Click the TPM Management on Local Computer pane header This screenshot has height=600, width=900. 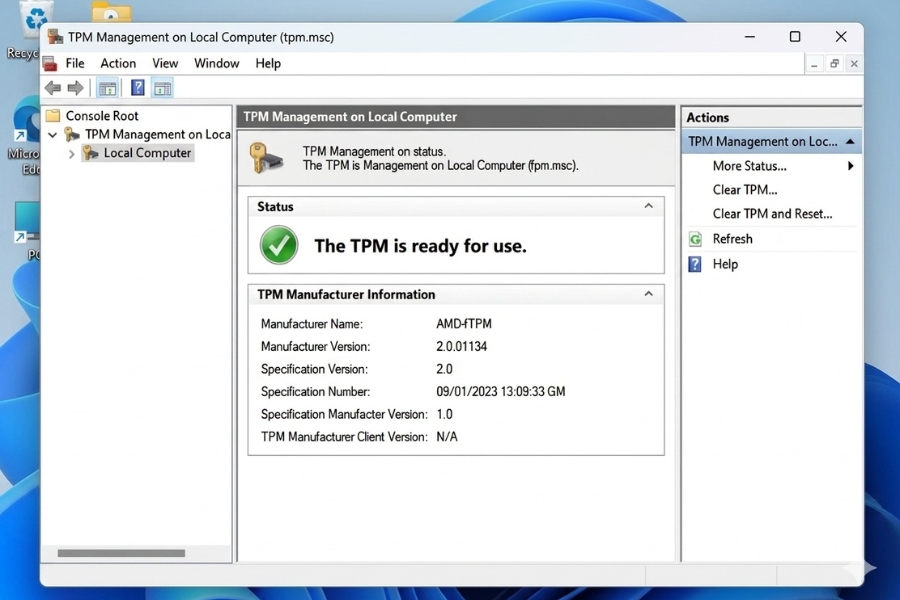click(x=456, y=117)
